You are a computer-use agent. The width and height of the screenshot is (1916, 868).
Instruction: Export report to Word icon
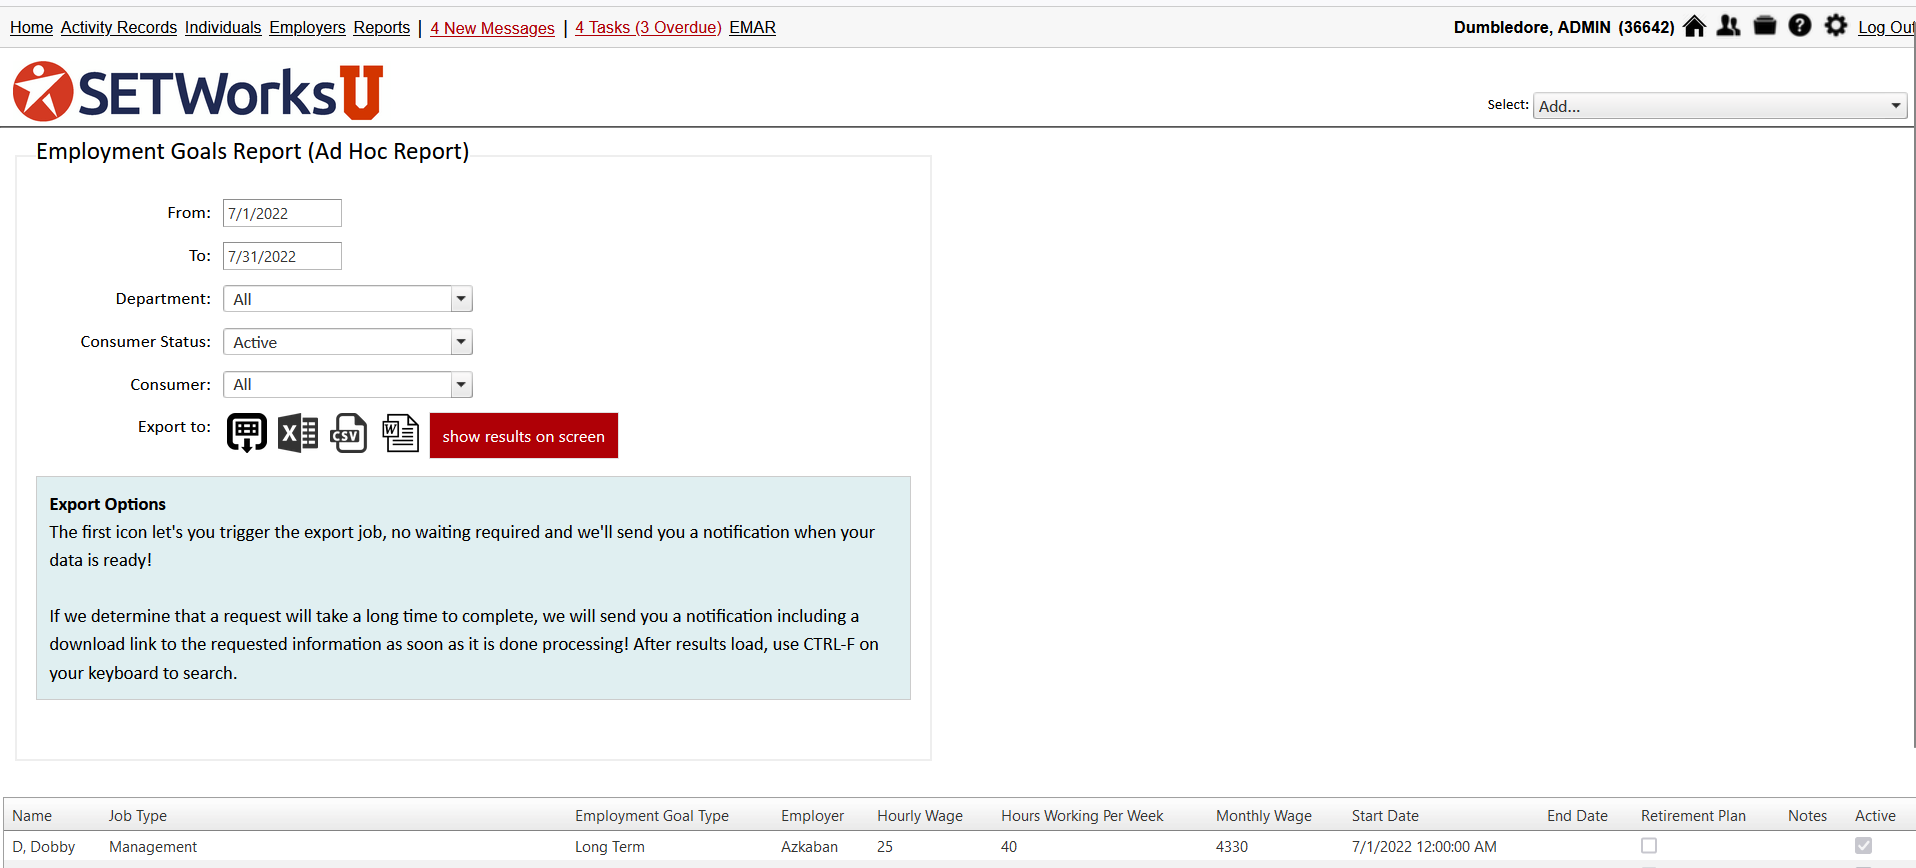[x=401, y=433]
